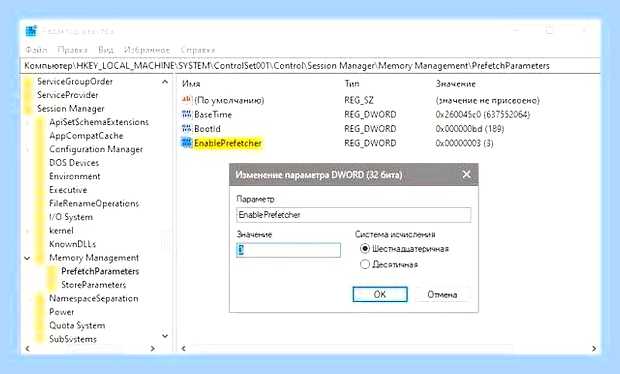Click tree horizontal scrollbar right arrow
620x374 pixels.
(x=153, y=348)
